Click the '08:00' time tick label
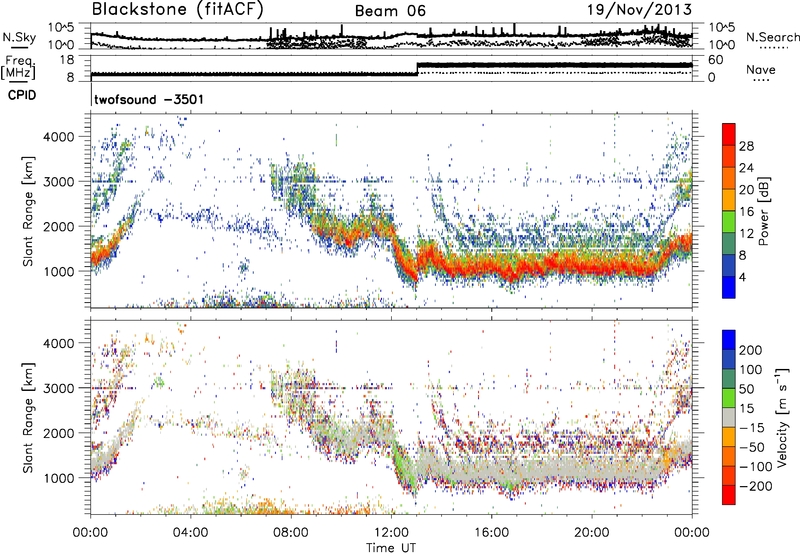The height and width of the screenshot is (554, 800). [291, 533]
